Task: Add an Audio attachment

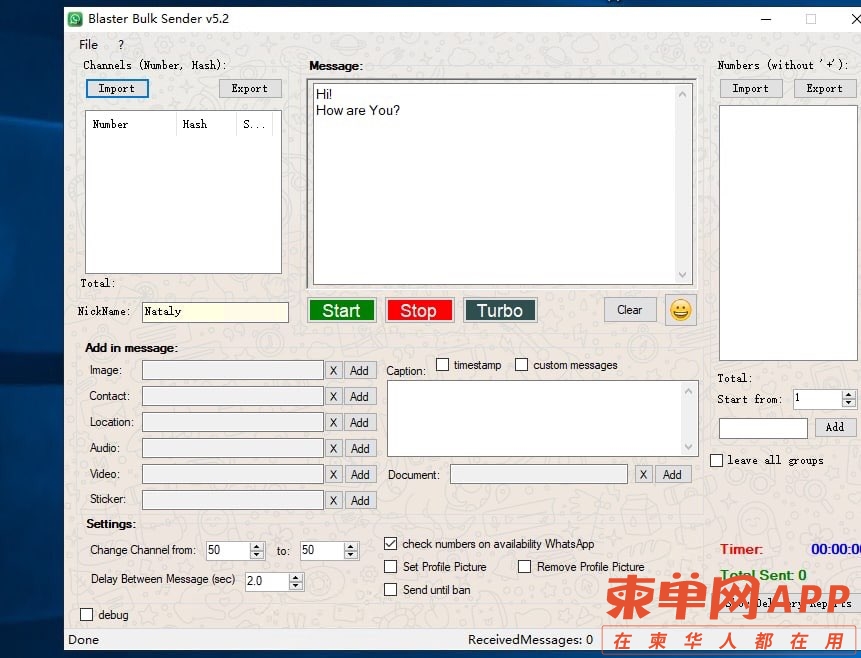Action: point(360,449)
